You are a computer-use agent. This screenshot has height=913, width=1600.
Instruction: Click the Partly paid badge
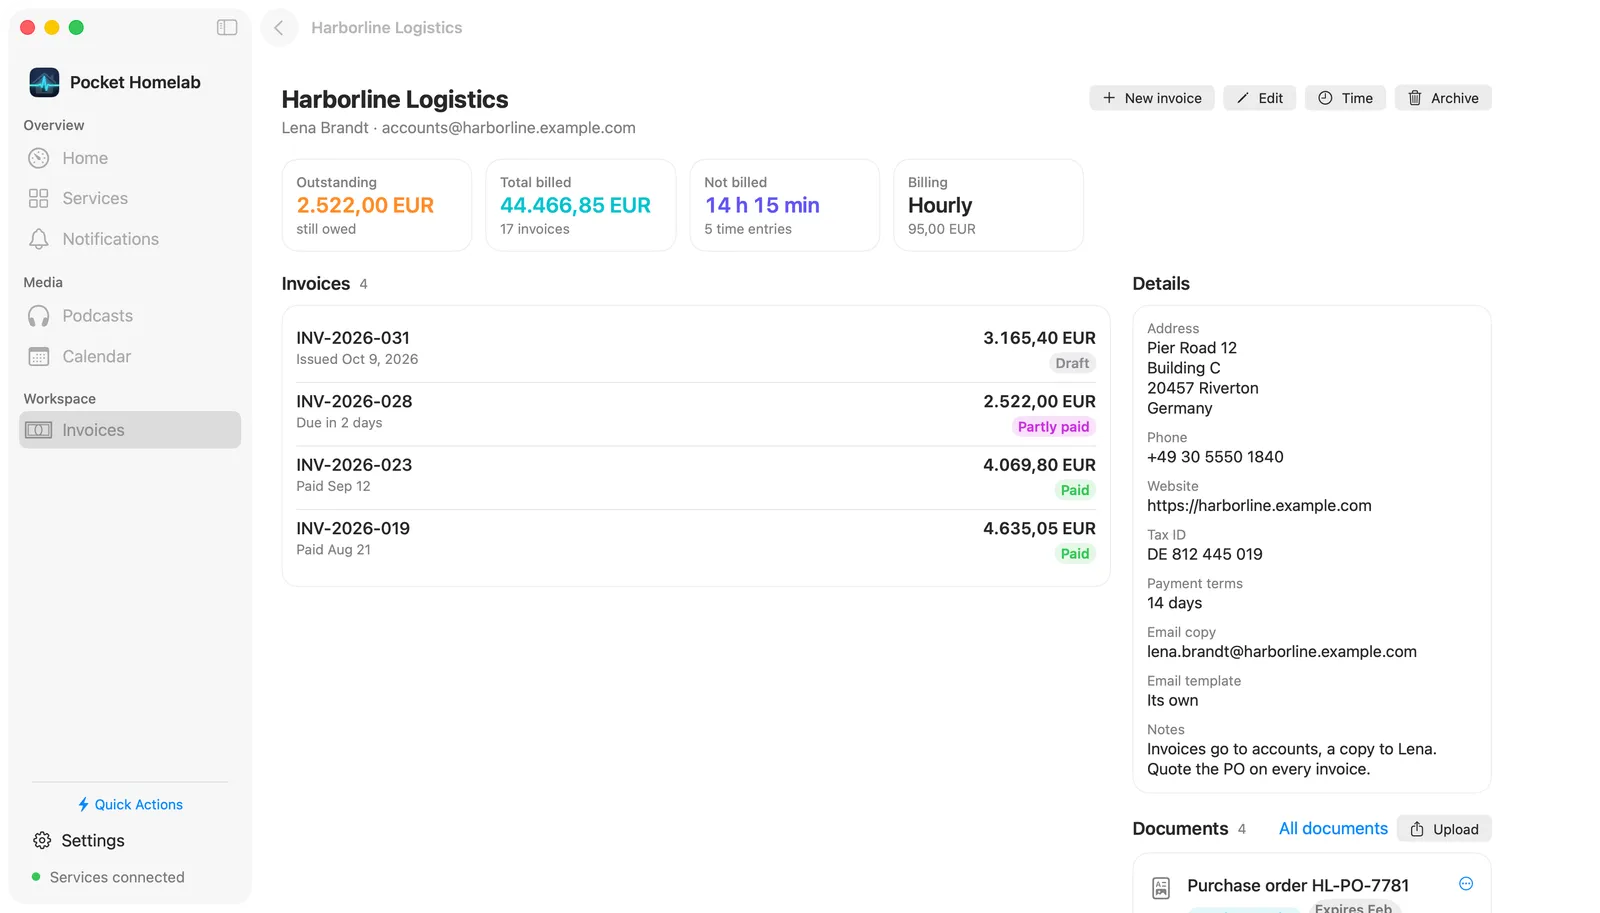1053,427
